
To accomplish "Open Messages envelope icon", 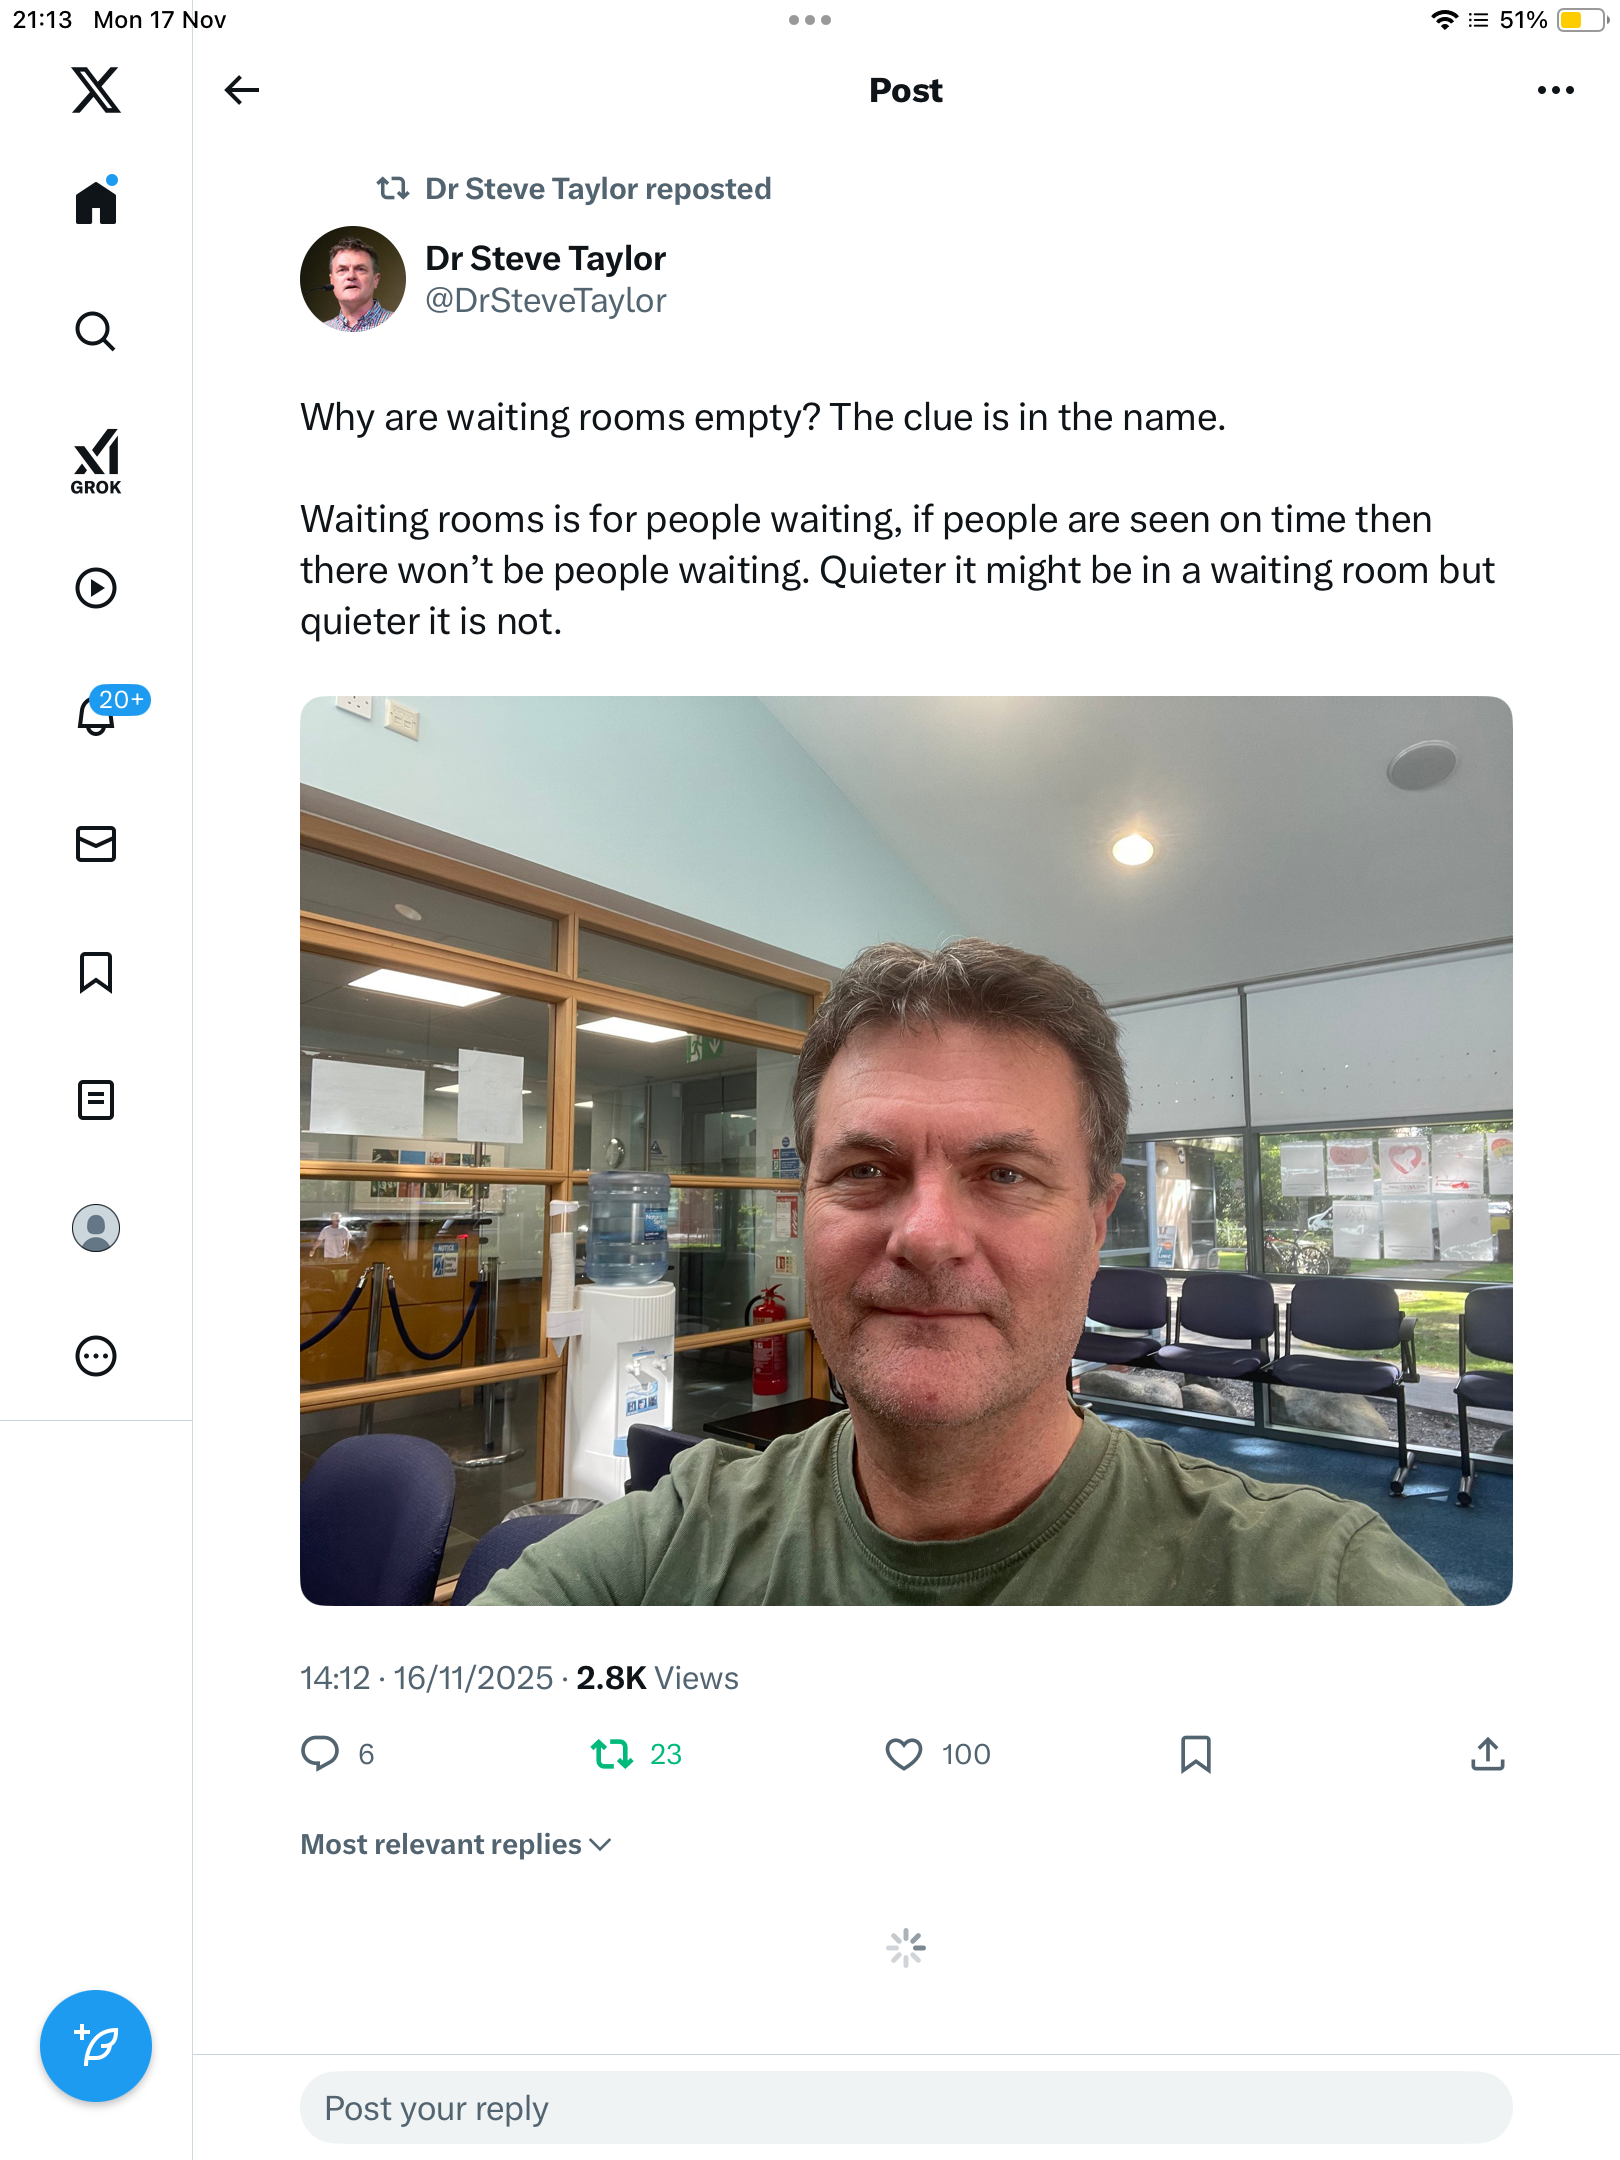I will point(96,844).
